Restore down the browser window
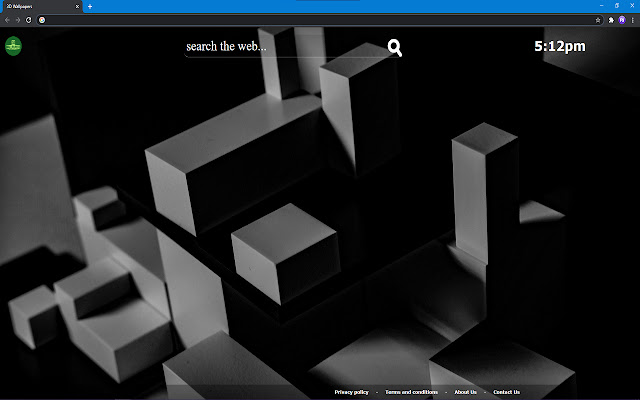 pos(617,5)
